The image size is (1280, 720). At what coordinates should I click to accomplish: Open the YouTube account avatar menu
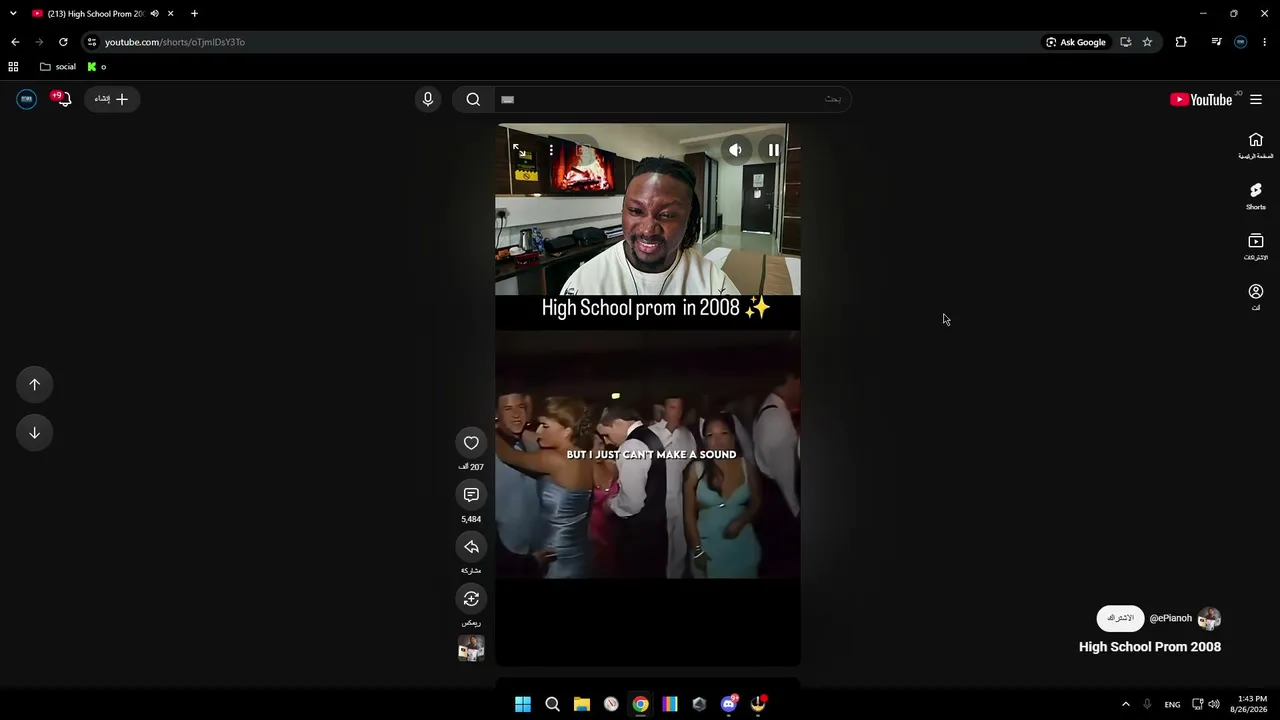click(x=27, y=99)
